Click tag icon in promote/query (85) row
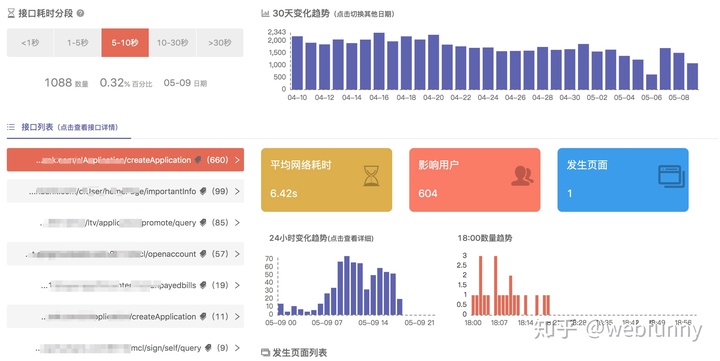720x361 pixels. pos(203,222)
